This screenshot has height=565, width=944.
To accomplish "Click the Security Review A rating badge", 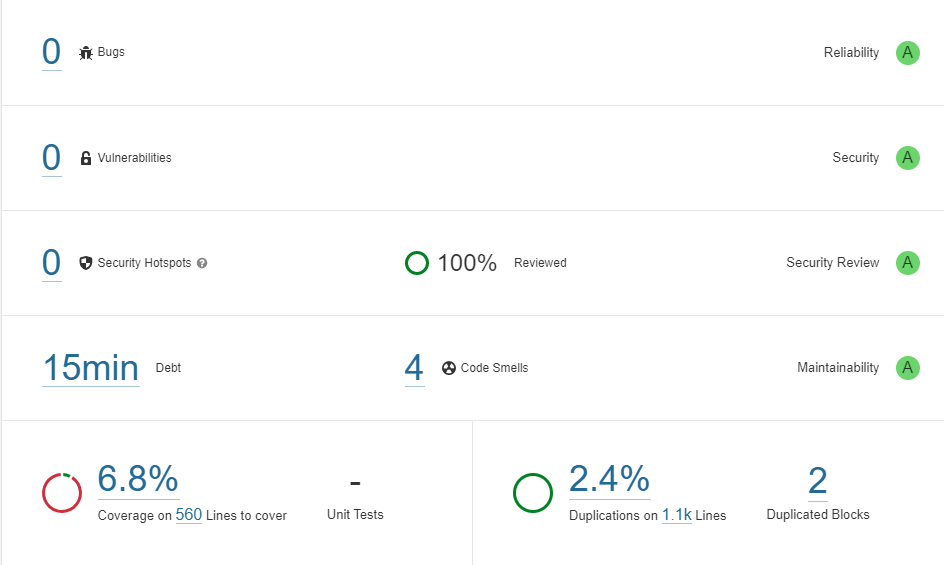I will tap(908, 263).
